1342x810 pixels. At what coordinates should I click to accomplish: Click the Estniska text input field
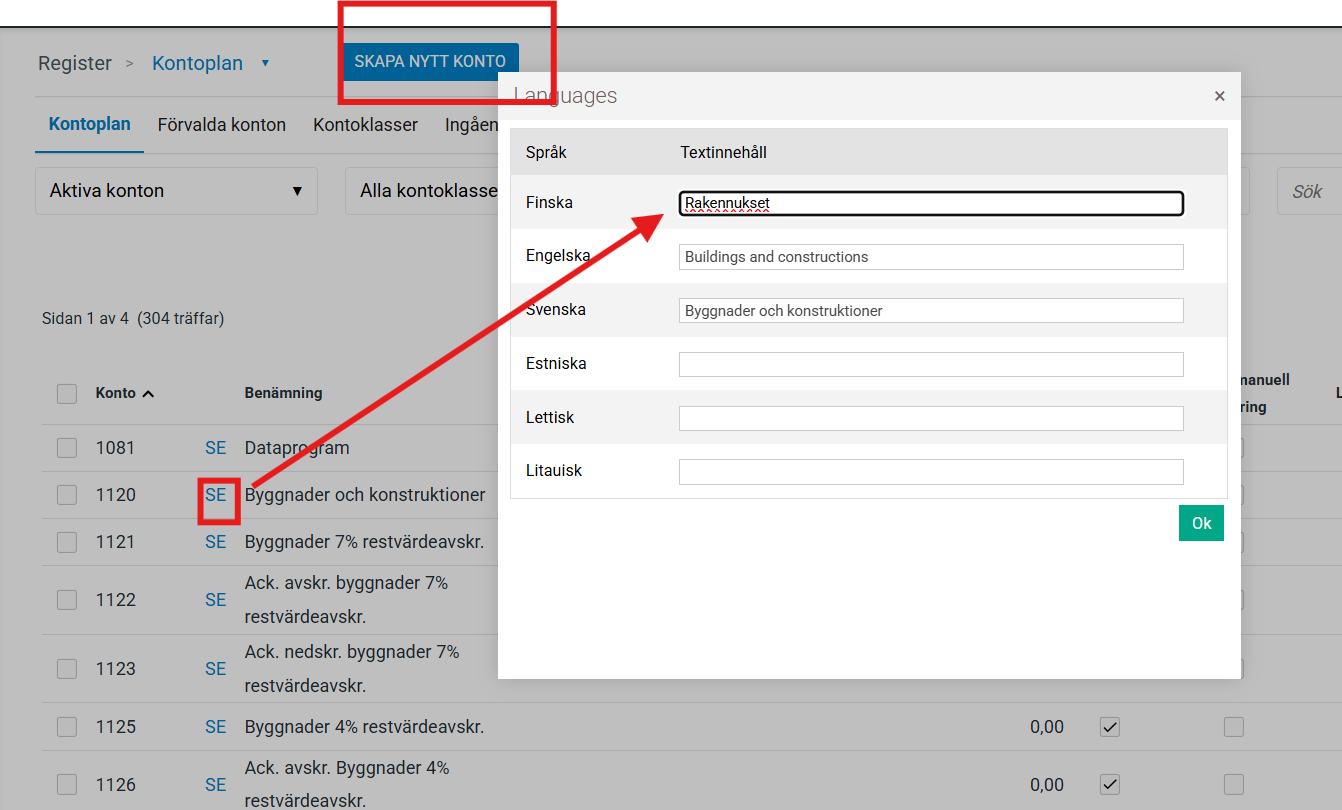pyautogui.click(x=930, y=364)
